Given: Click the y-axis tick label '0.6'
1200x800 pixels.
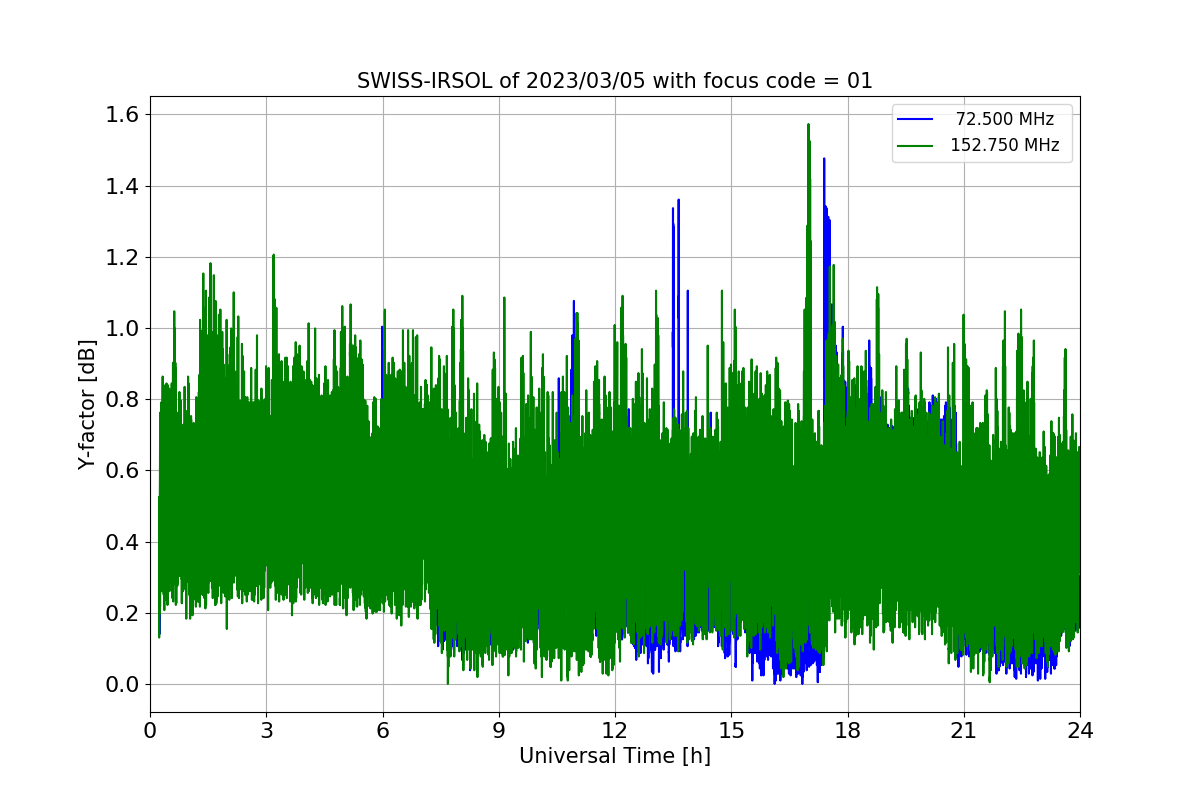Looking at the screenshot, I should pos(122,471).
